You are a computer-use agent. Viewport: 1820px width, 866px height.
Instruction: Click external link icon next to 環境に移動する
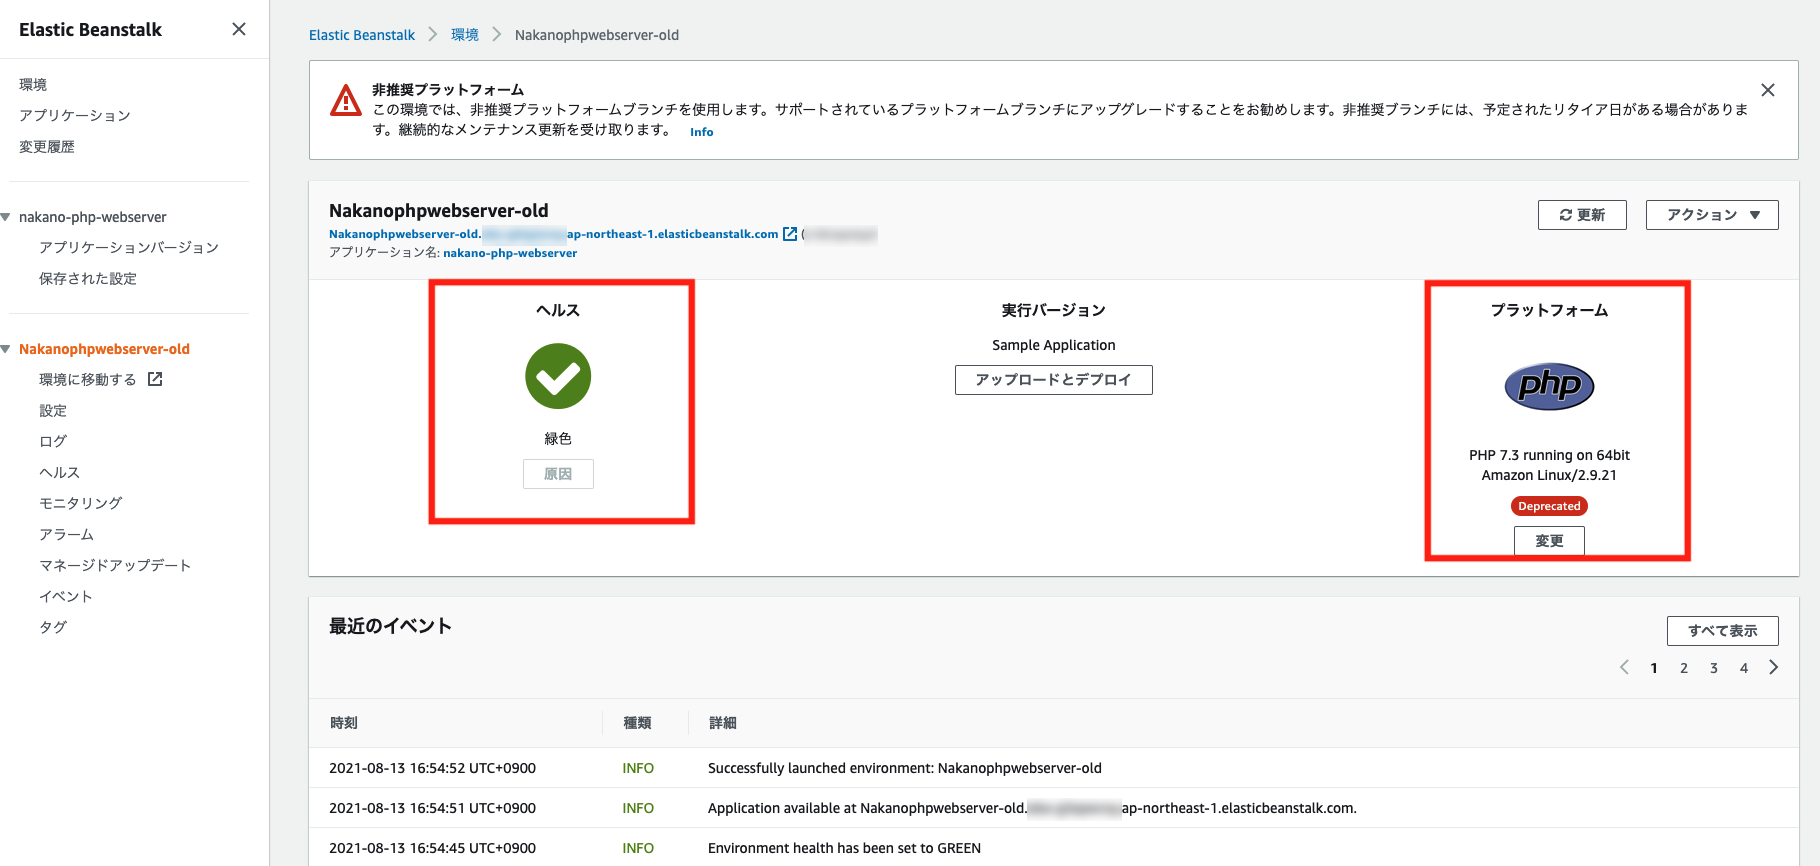tap(155, 379)
